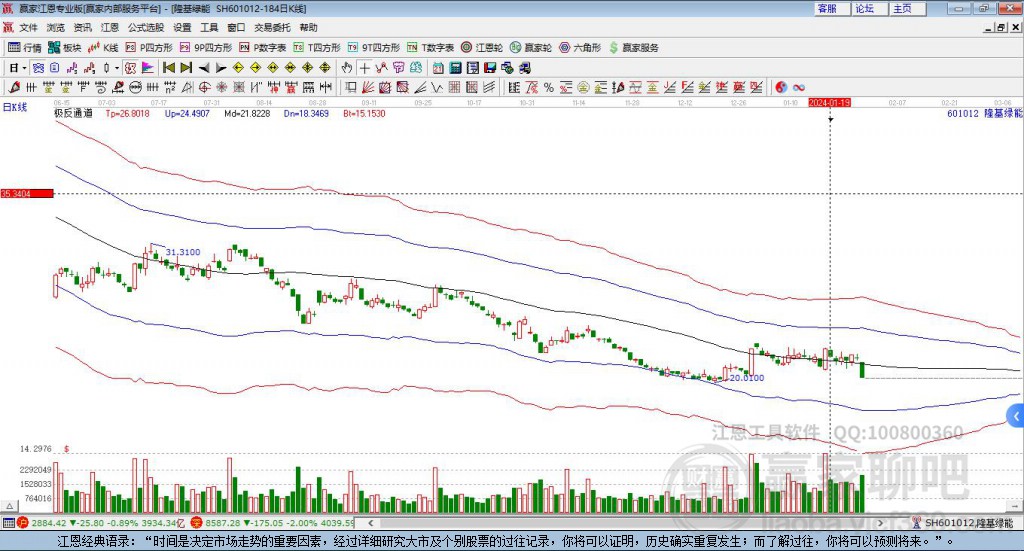Switch to the K线 candlestick chart

(103, 48)
